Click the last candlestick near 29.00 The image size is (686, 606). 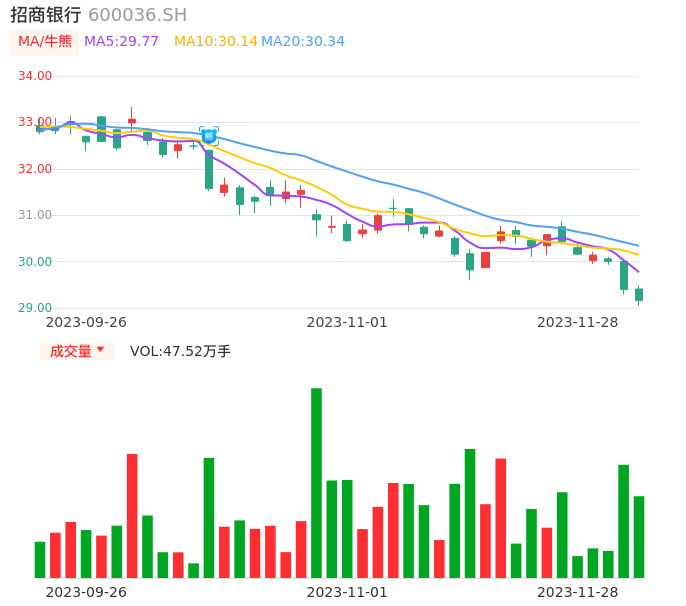639,295
